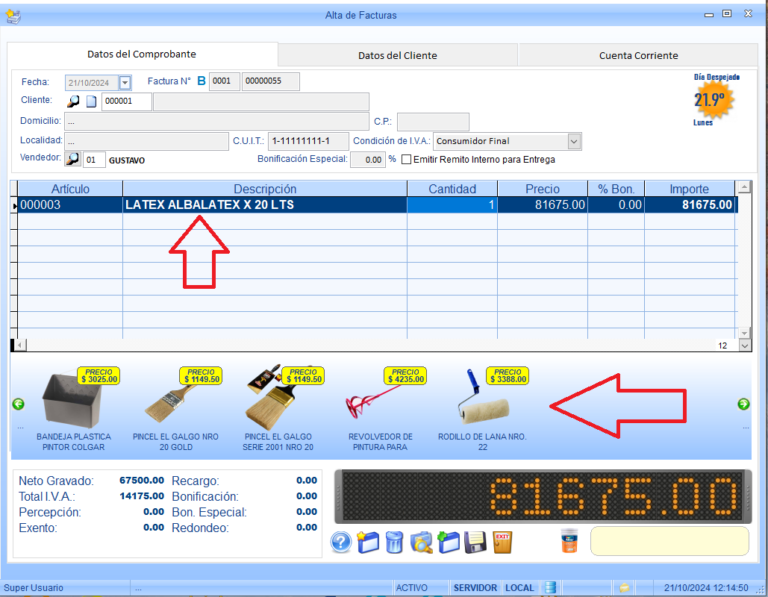The height and width of the screenshot is (597, 768).
Task: Select the Bandeja Plastica Pintor Colgar product
Action: 73,409
